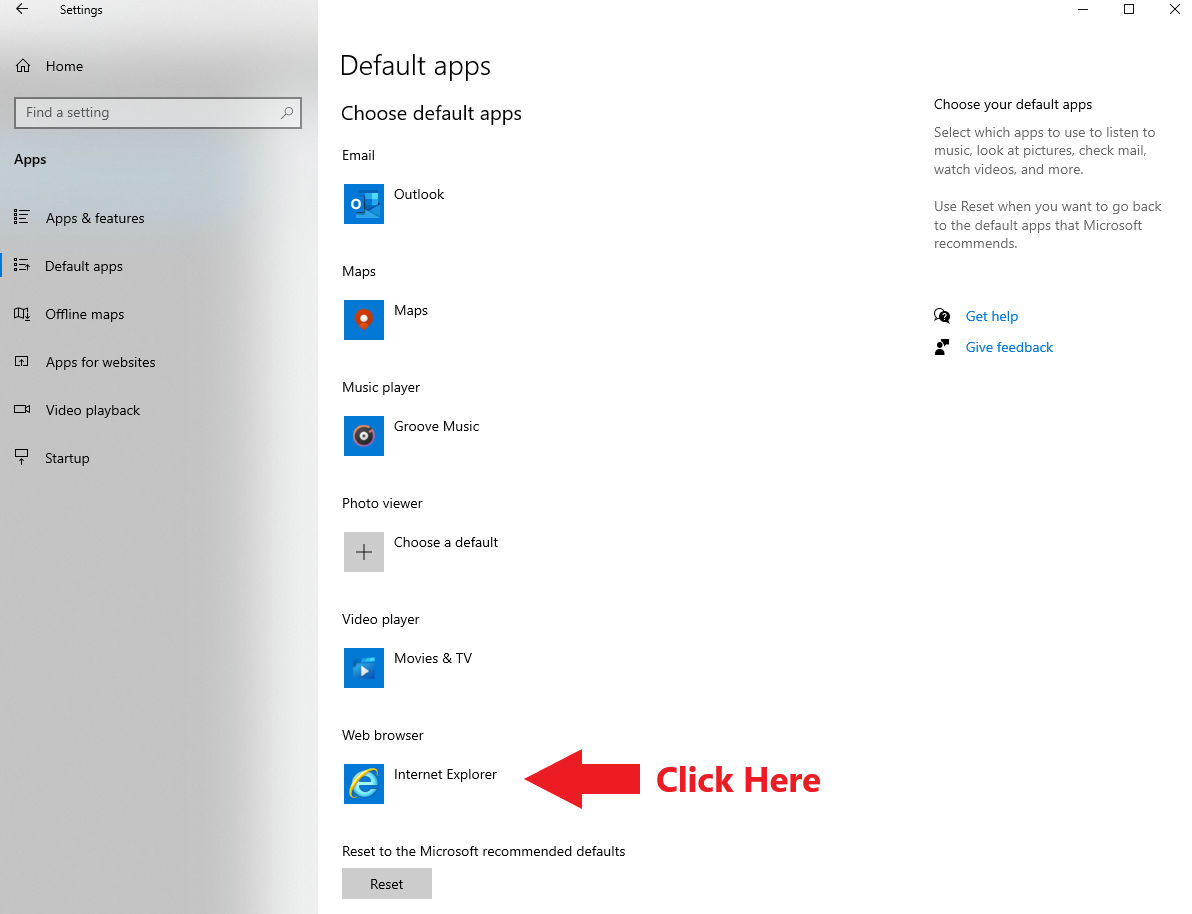The width and height of the screenshot is (1192, 914).
Task: Maximize the Settings window
Action: pyautogui.click(x=1129, y=9)
